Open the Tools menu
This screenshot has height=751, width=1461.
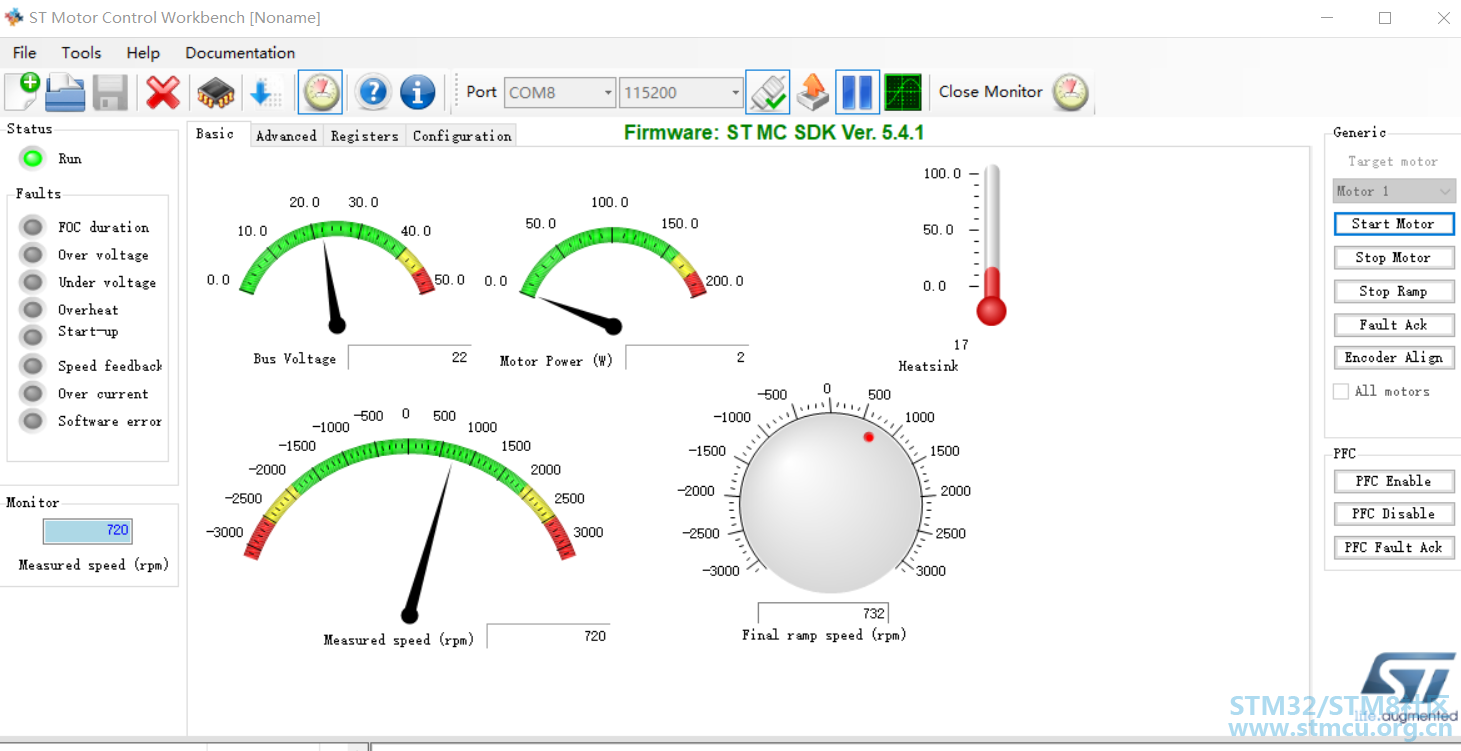(x=81, y=53)
